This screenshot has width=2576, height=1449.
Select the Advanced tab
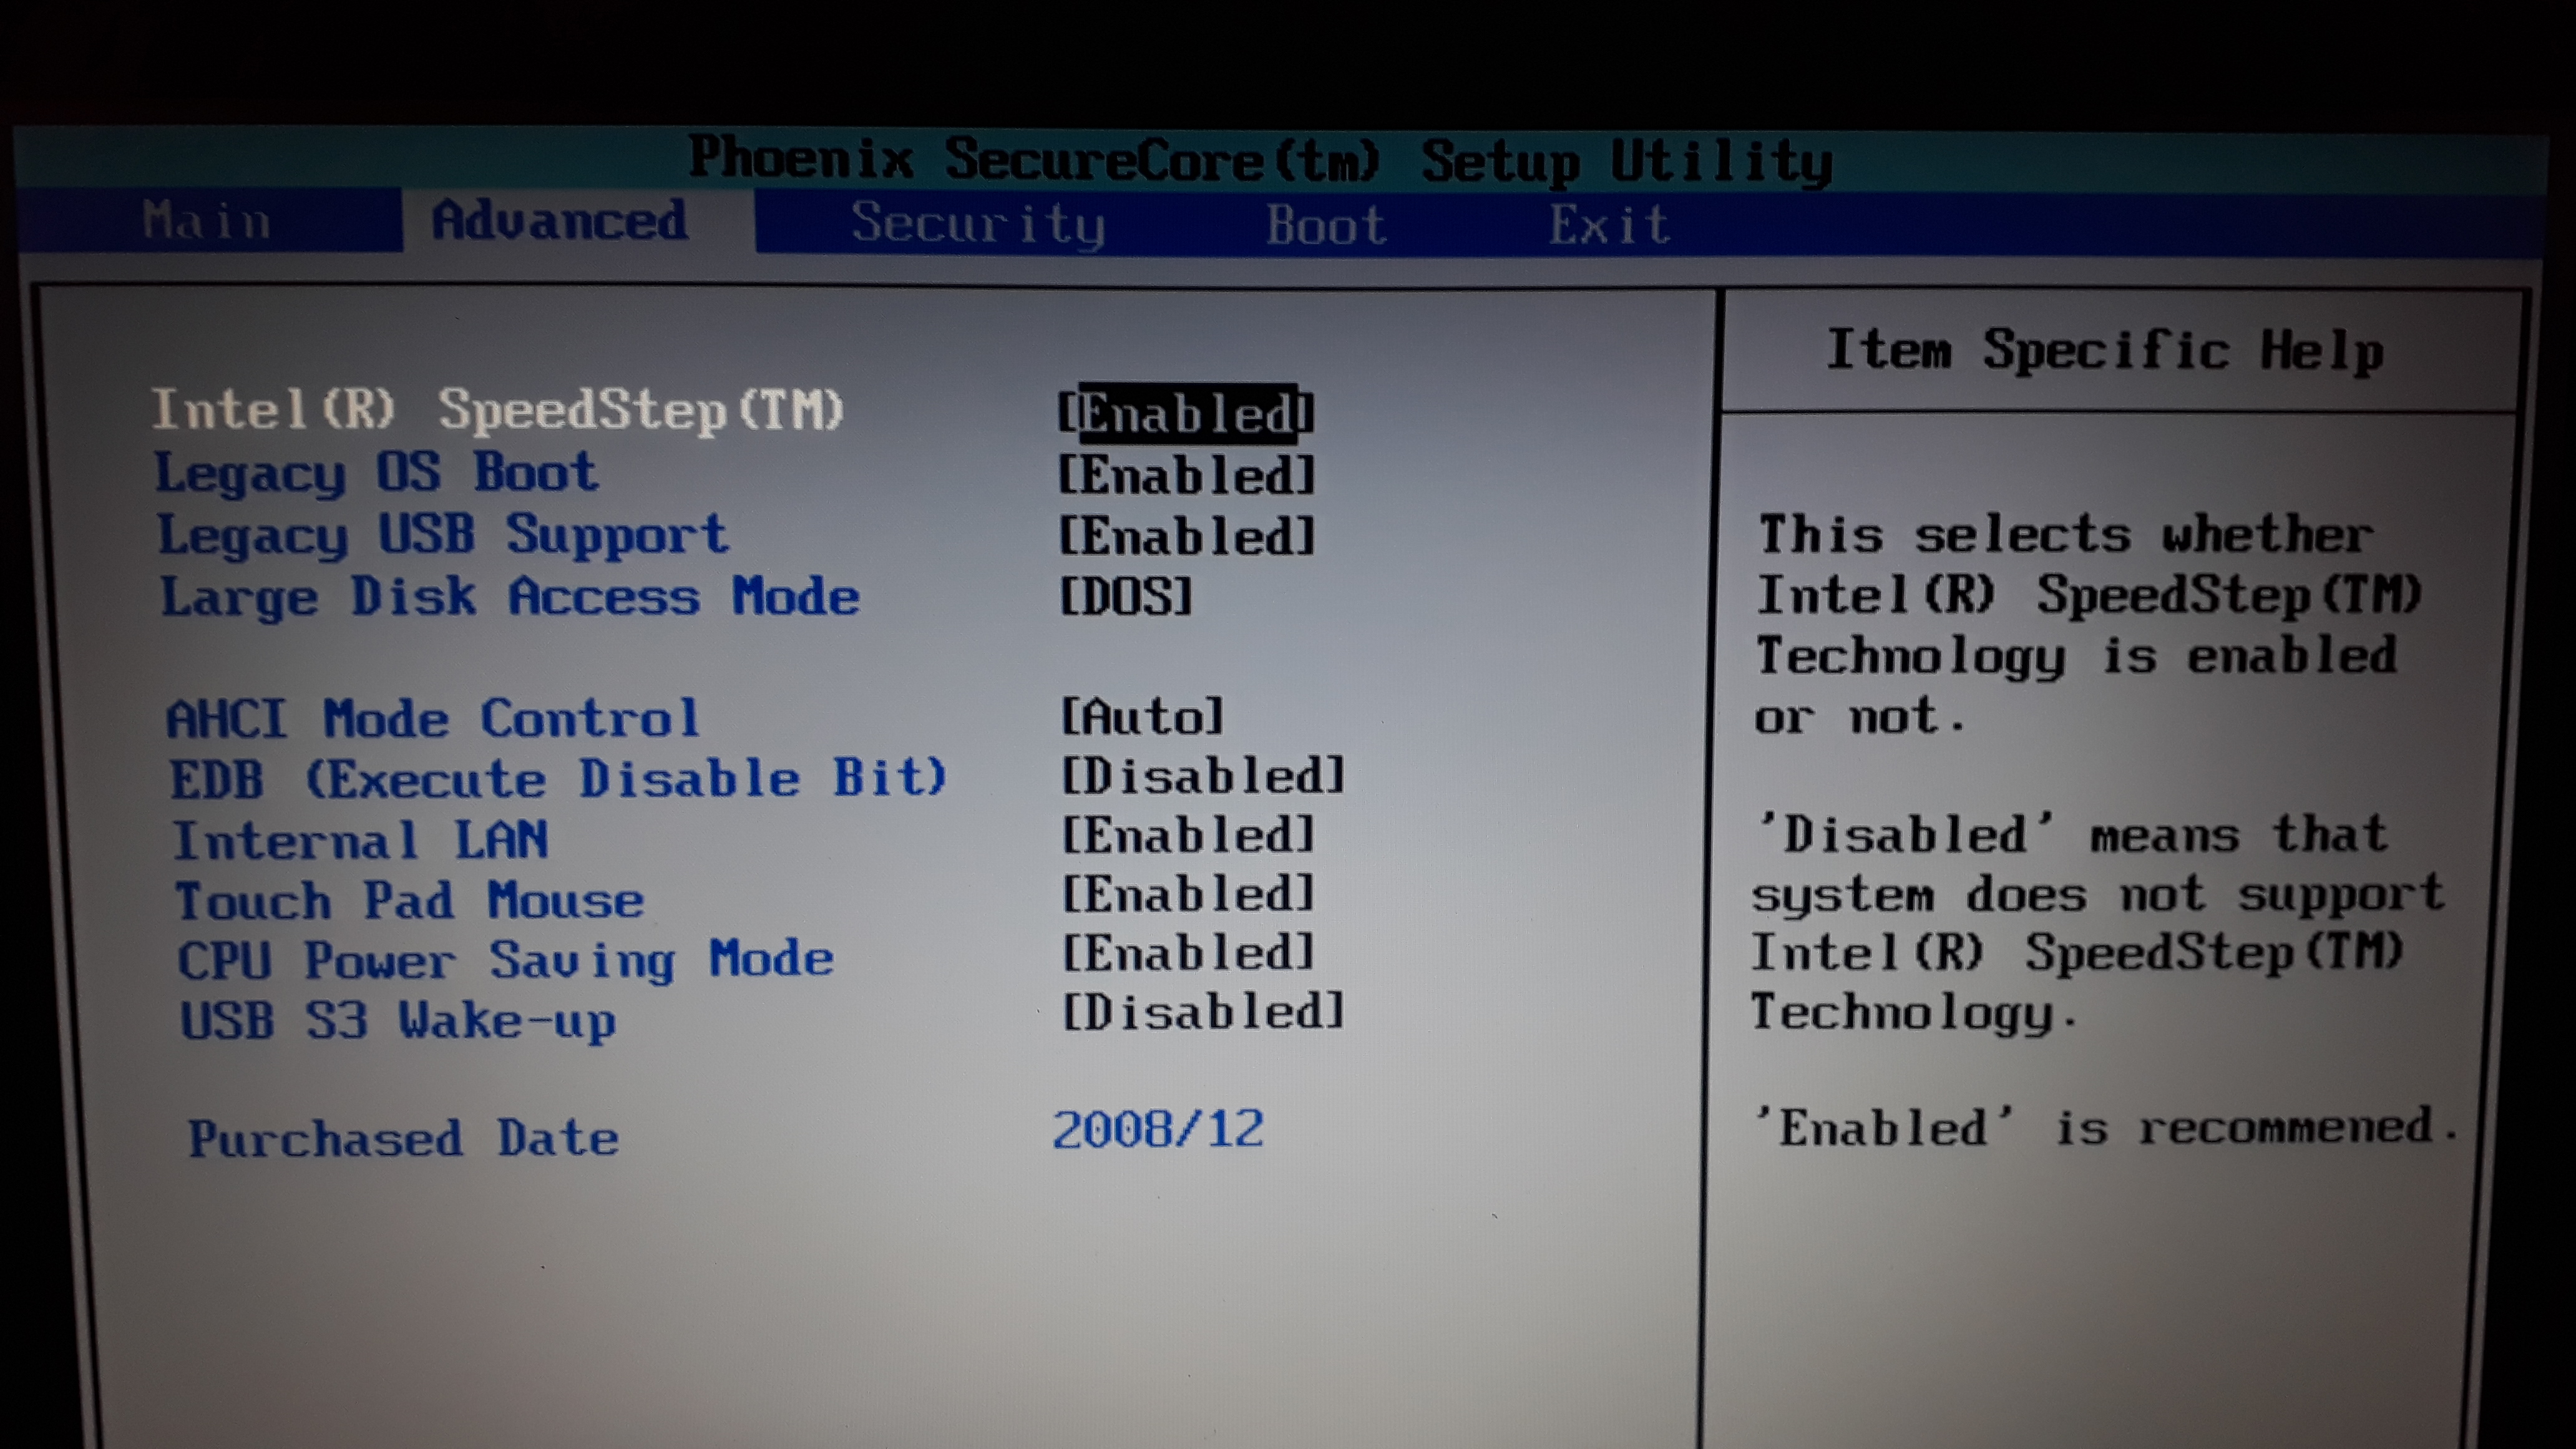[560, 221]
